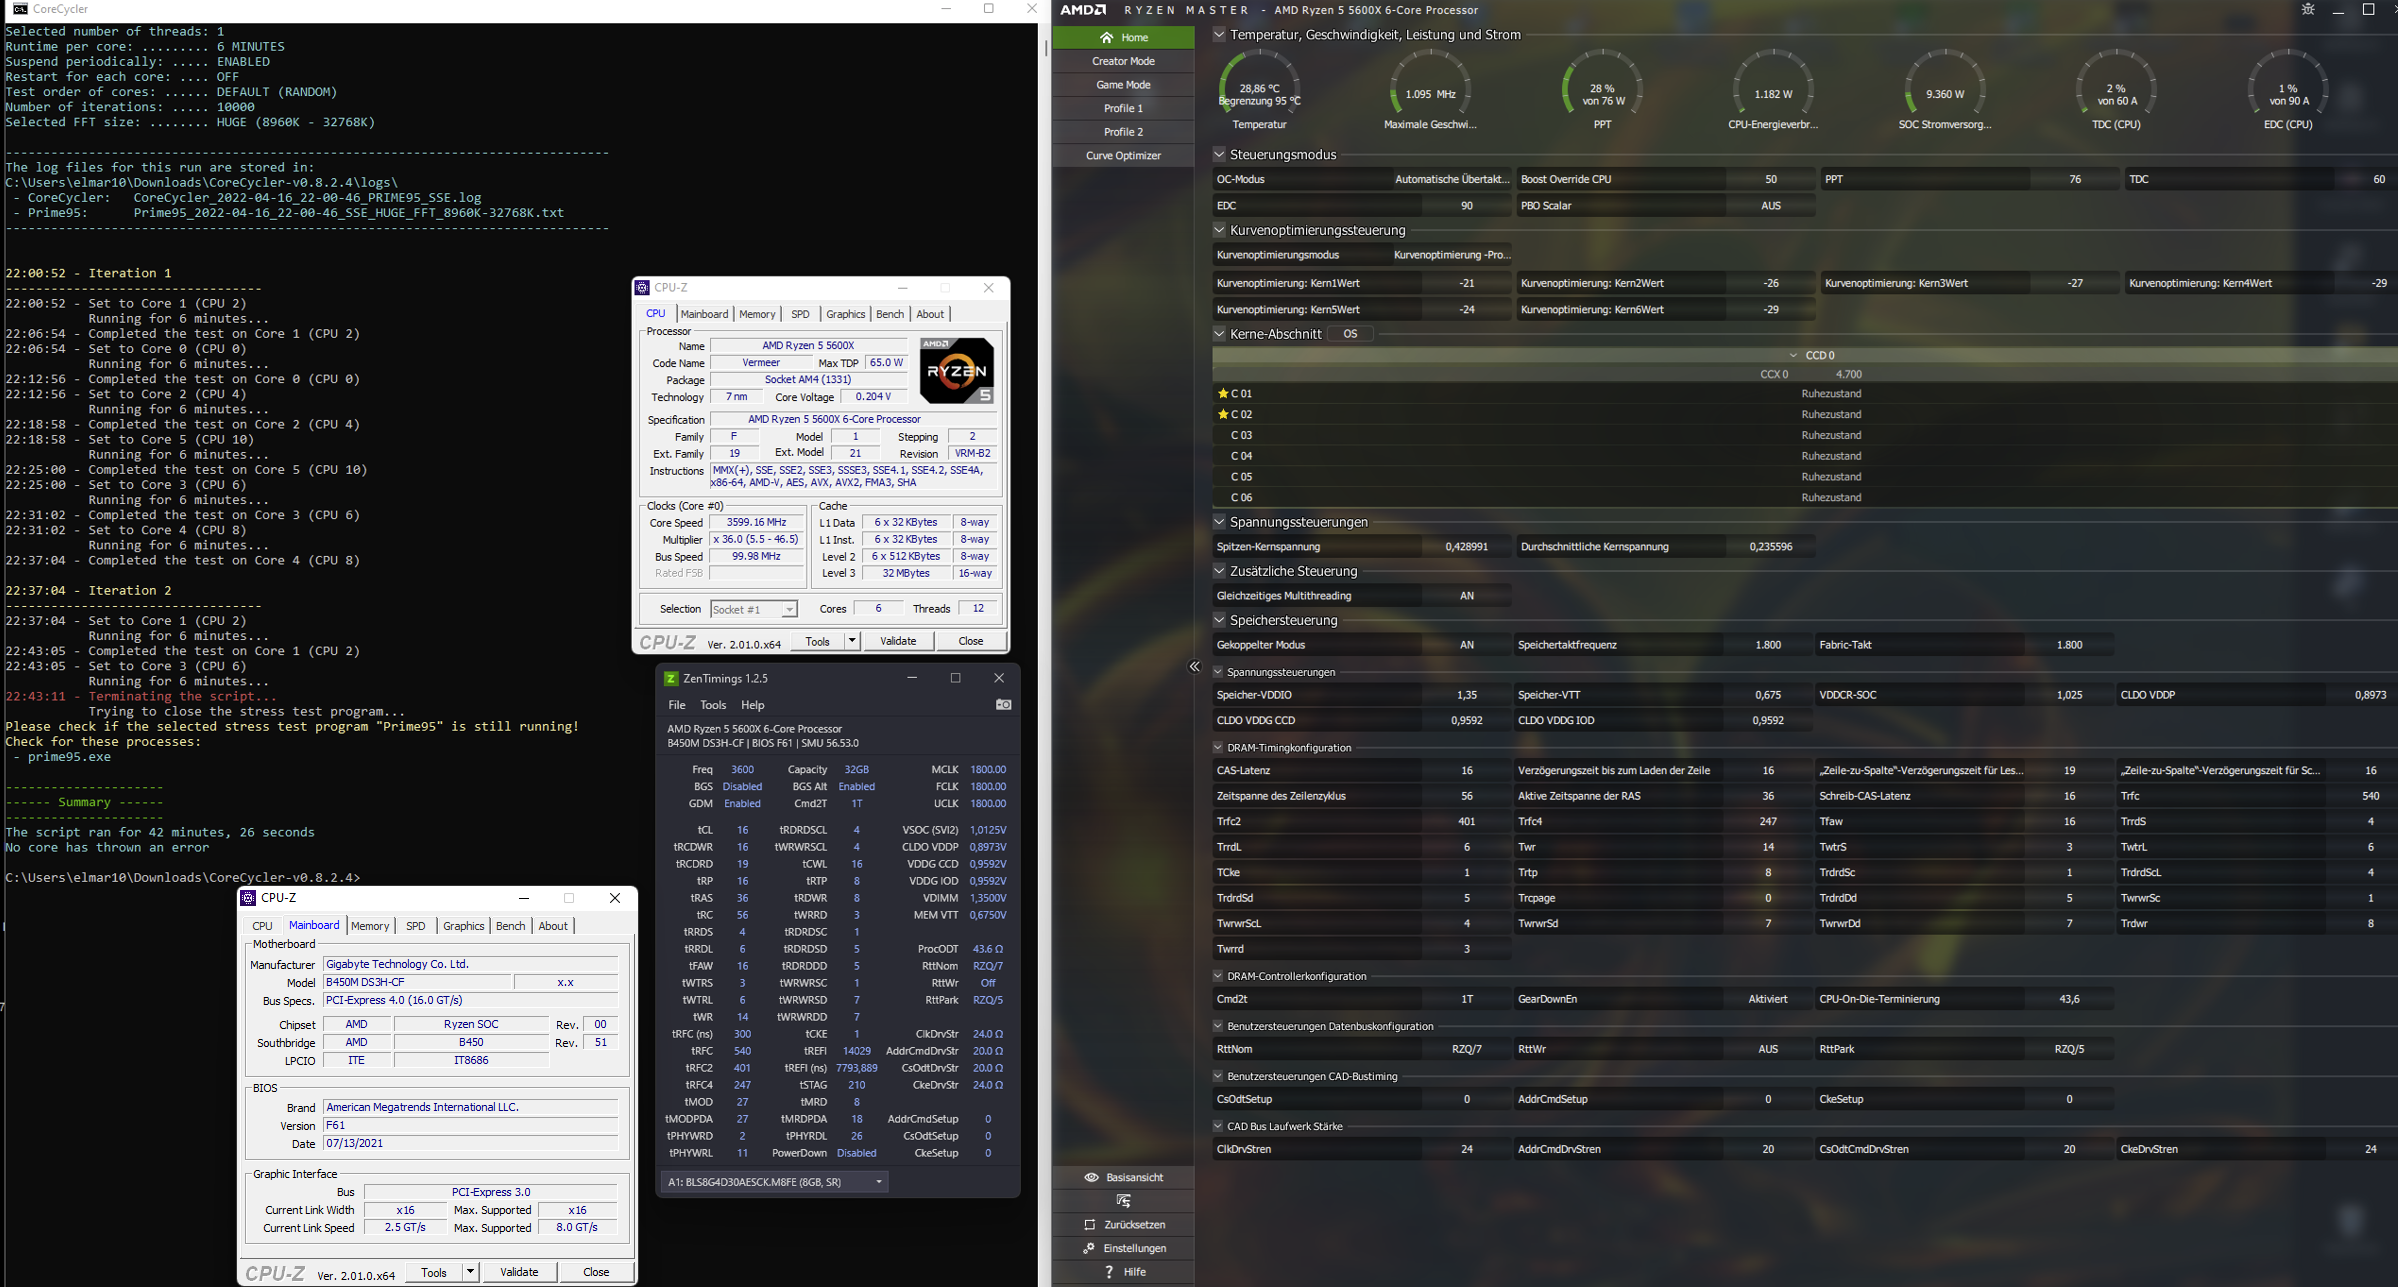
Task: Open the Tools dropdown arrow in the CPU-Z CPU window
Action: point(852,641)
